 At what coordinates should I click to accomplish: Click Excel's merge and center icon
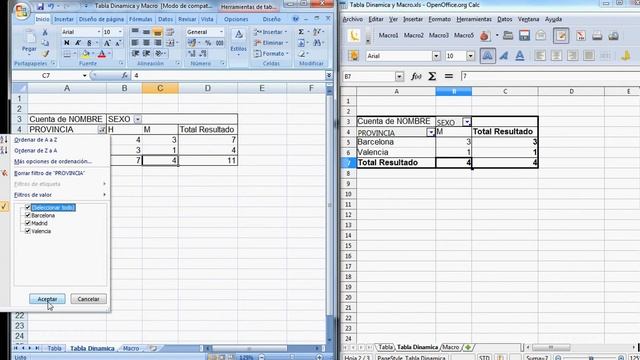click(170, 43)
